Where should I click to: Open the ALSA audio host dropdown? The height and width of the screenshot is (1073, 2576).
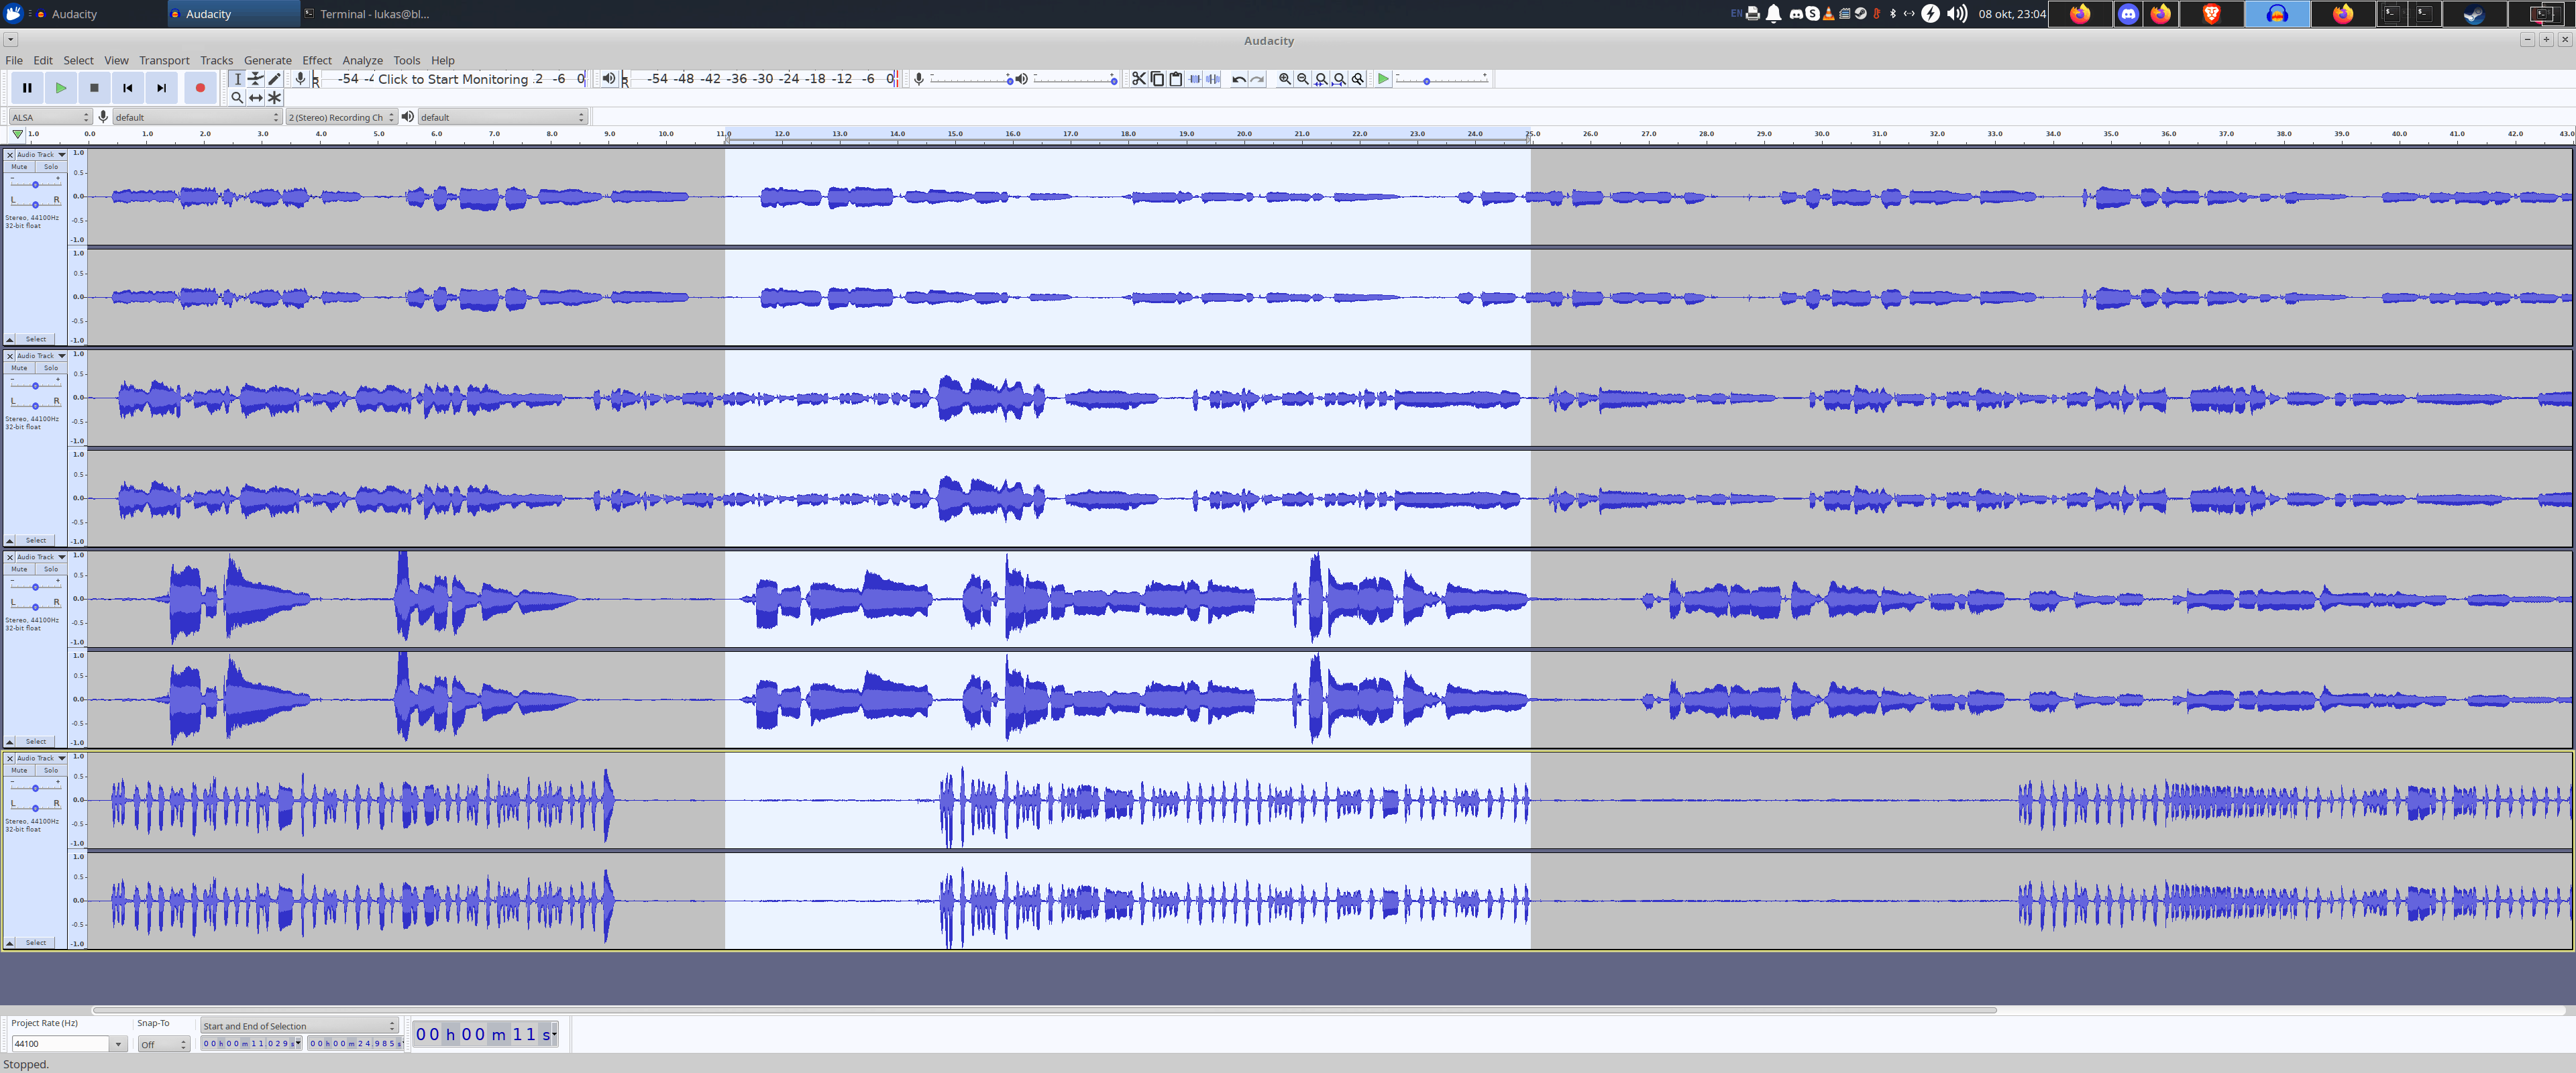click(49, 117)
